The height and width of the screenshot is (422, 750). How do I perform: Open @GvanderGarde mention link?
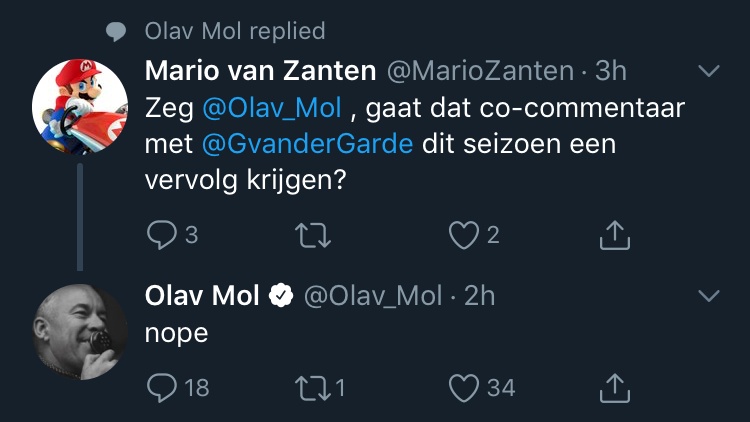click(307, 145)
